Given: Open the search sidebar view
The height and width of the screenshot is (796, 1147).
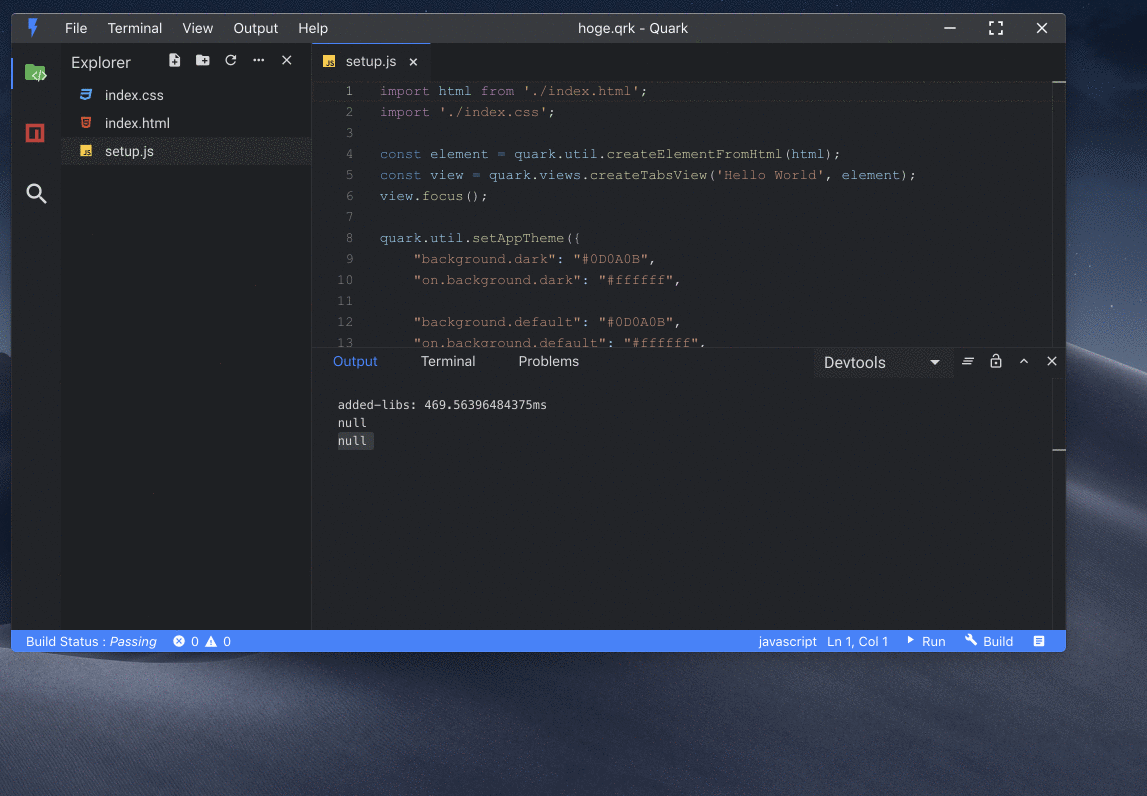Looking at the screenshot, I should (x=36, y=194).
